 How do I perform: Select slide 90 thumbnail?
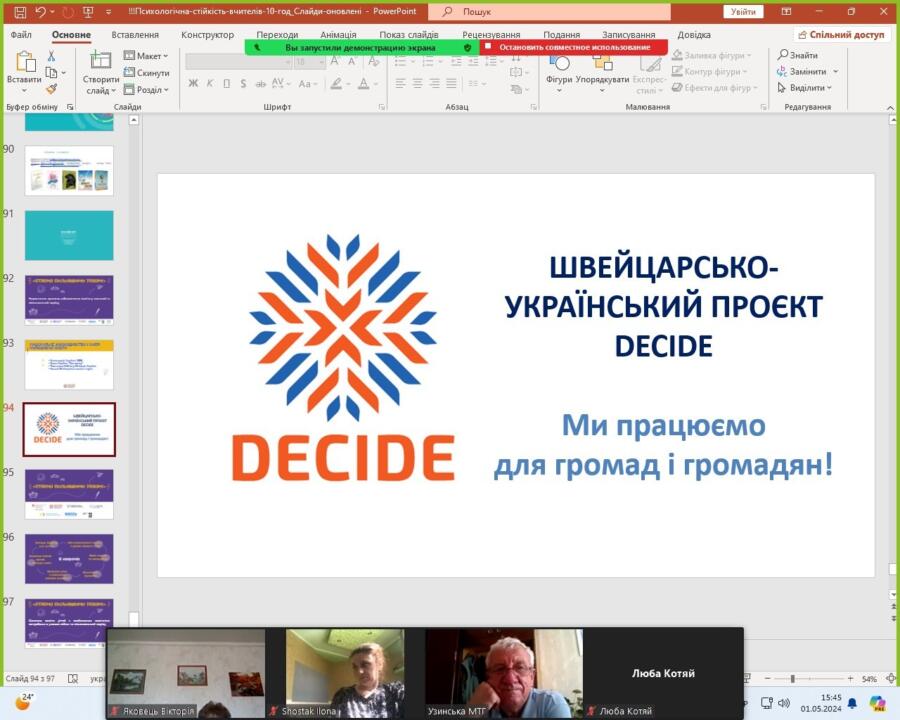69,170
